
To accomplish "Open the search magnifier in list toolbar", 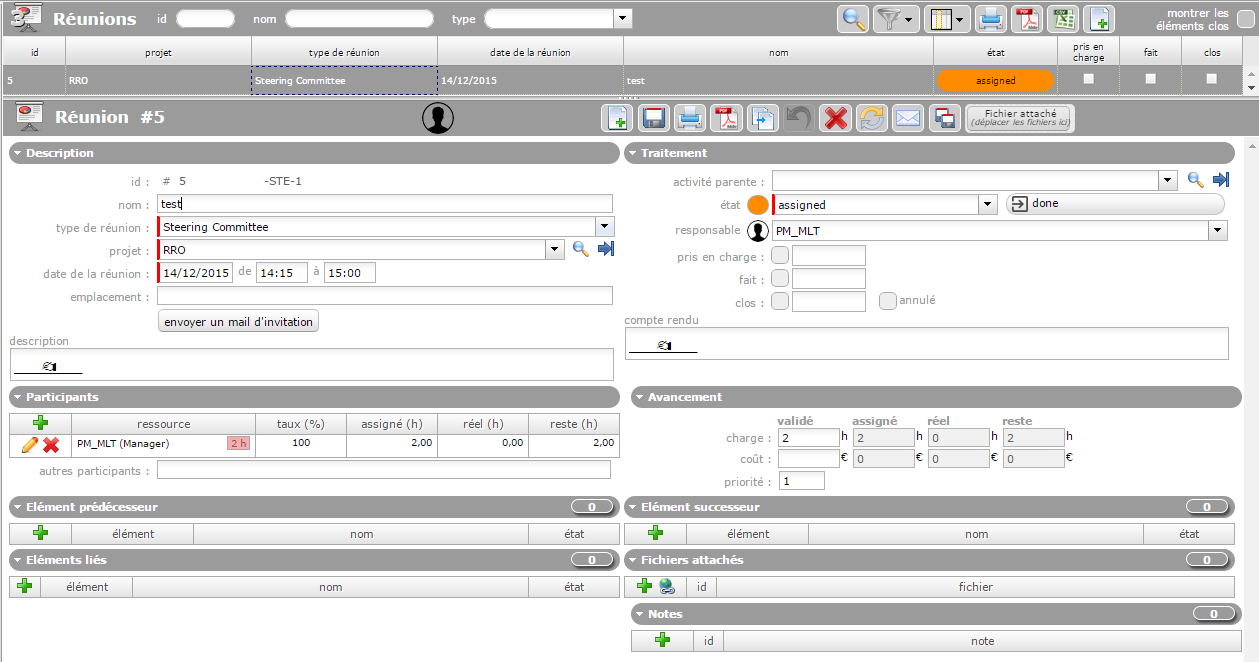I will click(853, 19).
